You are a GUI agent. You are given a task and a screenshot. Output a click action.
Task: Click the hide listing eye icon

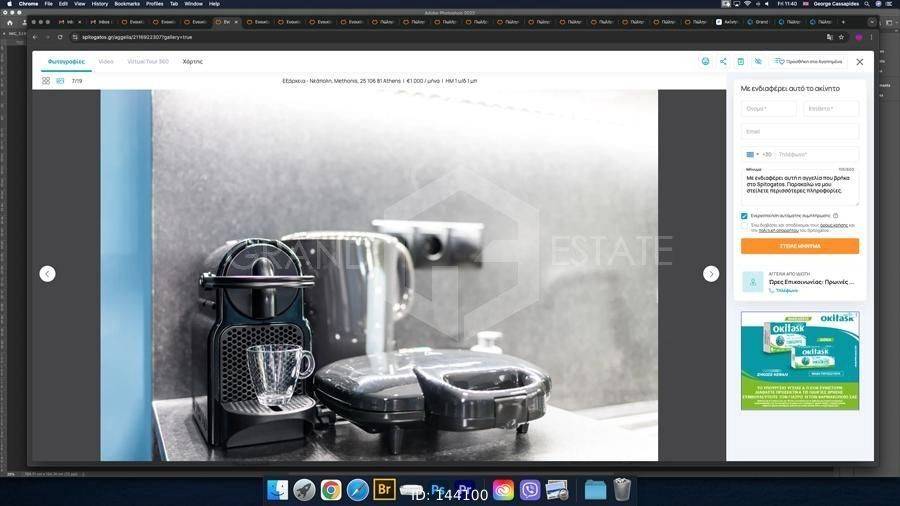coord(757,62)
